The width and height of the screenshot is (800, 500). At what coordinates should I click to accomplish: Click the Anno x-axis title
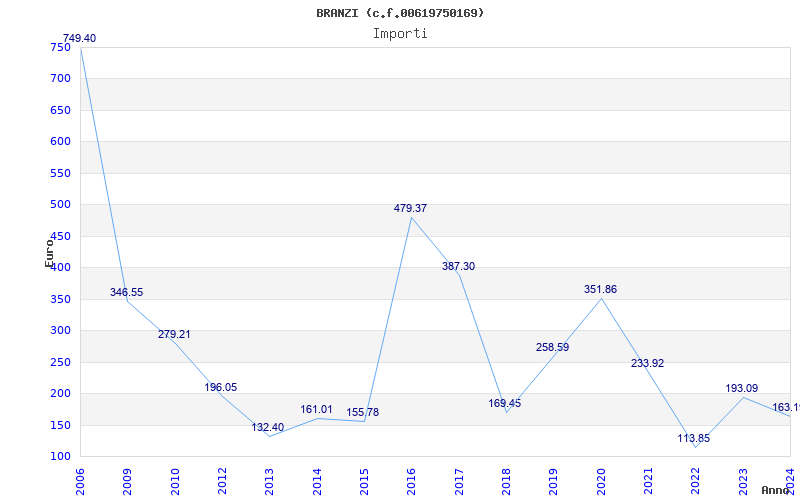point(776,490)
